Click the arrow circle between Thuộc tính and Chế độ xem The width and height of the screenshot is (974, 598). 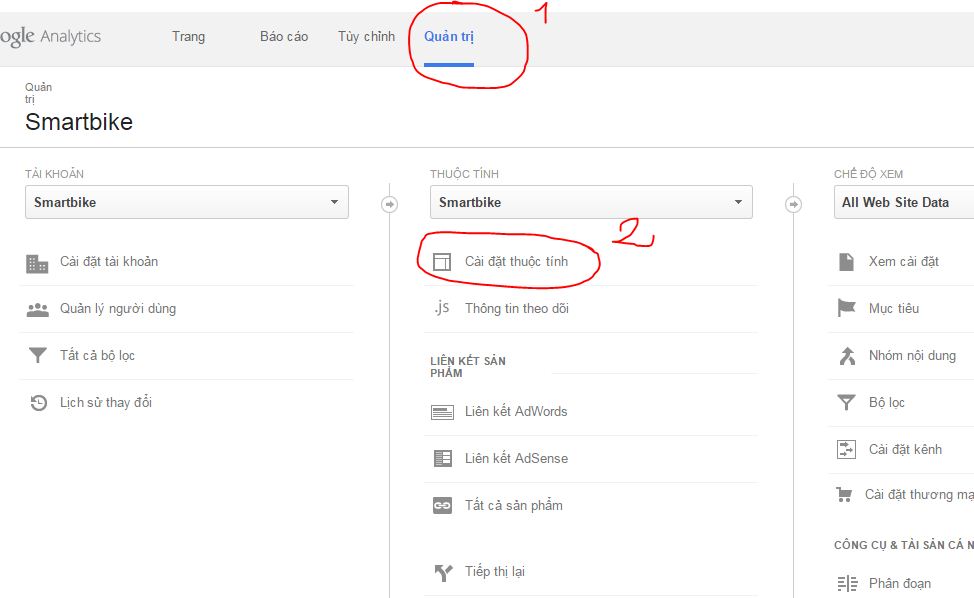click(x=793, y=204)
